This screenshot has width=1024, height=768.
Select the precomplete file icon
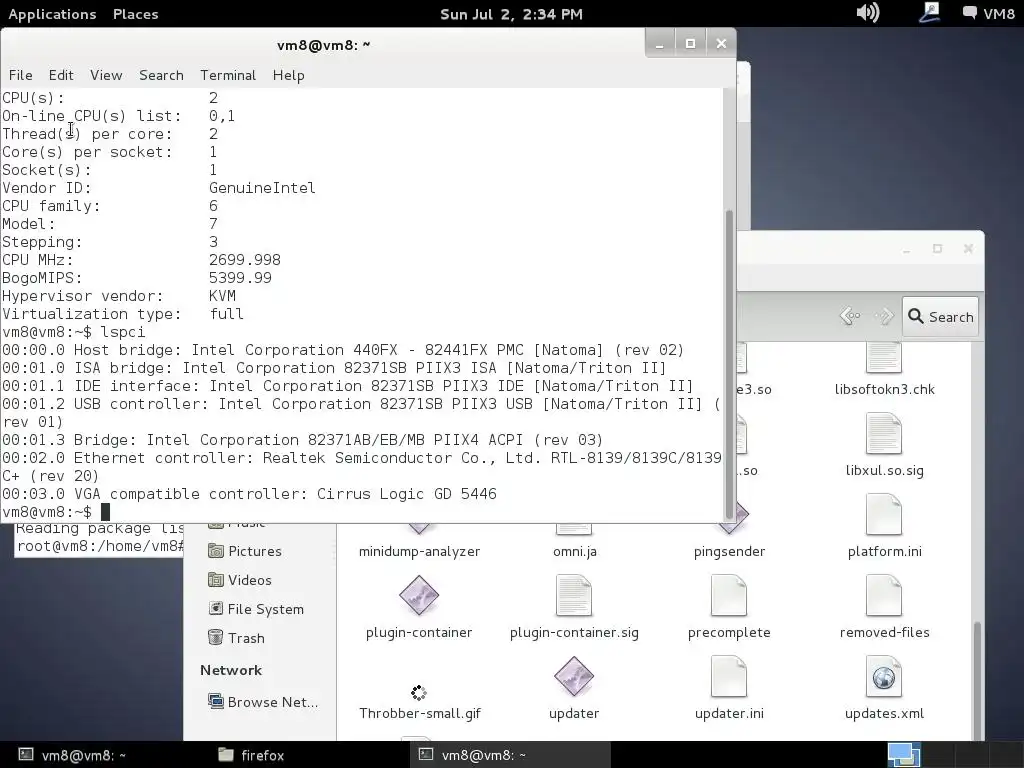729,595
